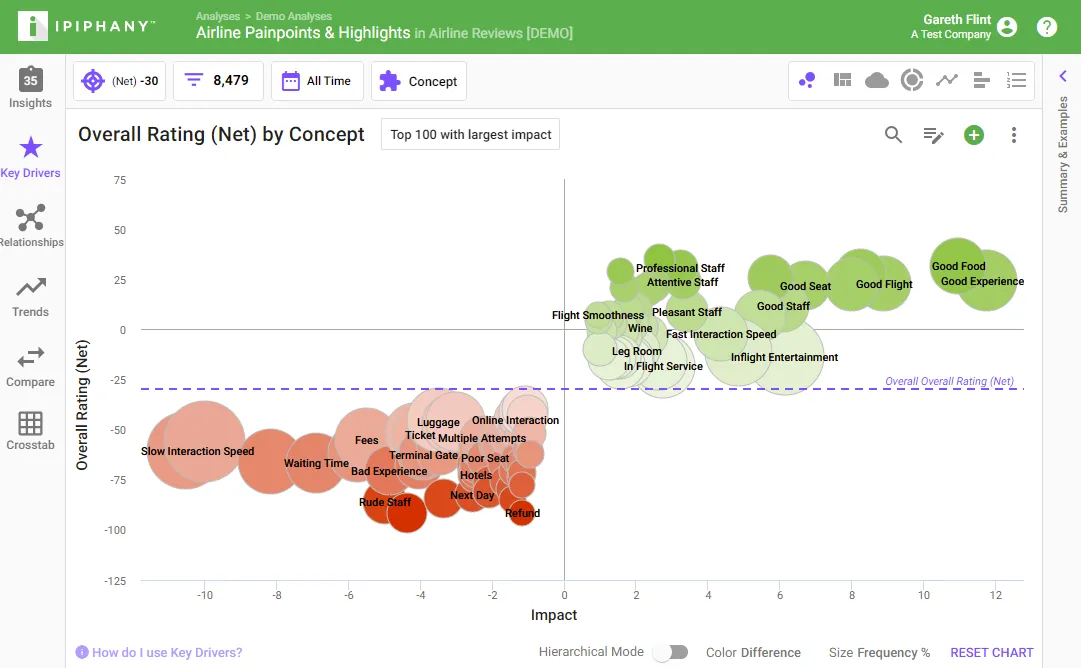Image resolution: width=1081 pixels, height=668 pixels.
Task: Switch to treemap chart view icon
Action: (x=842, y=81)
